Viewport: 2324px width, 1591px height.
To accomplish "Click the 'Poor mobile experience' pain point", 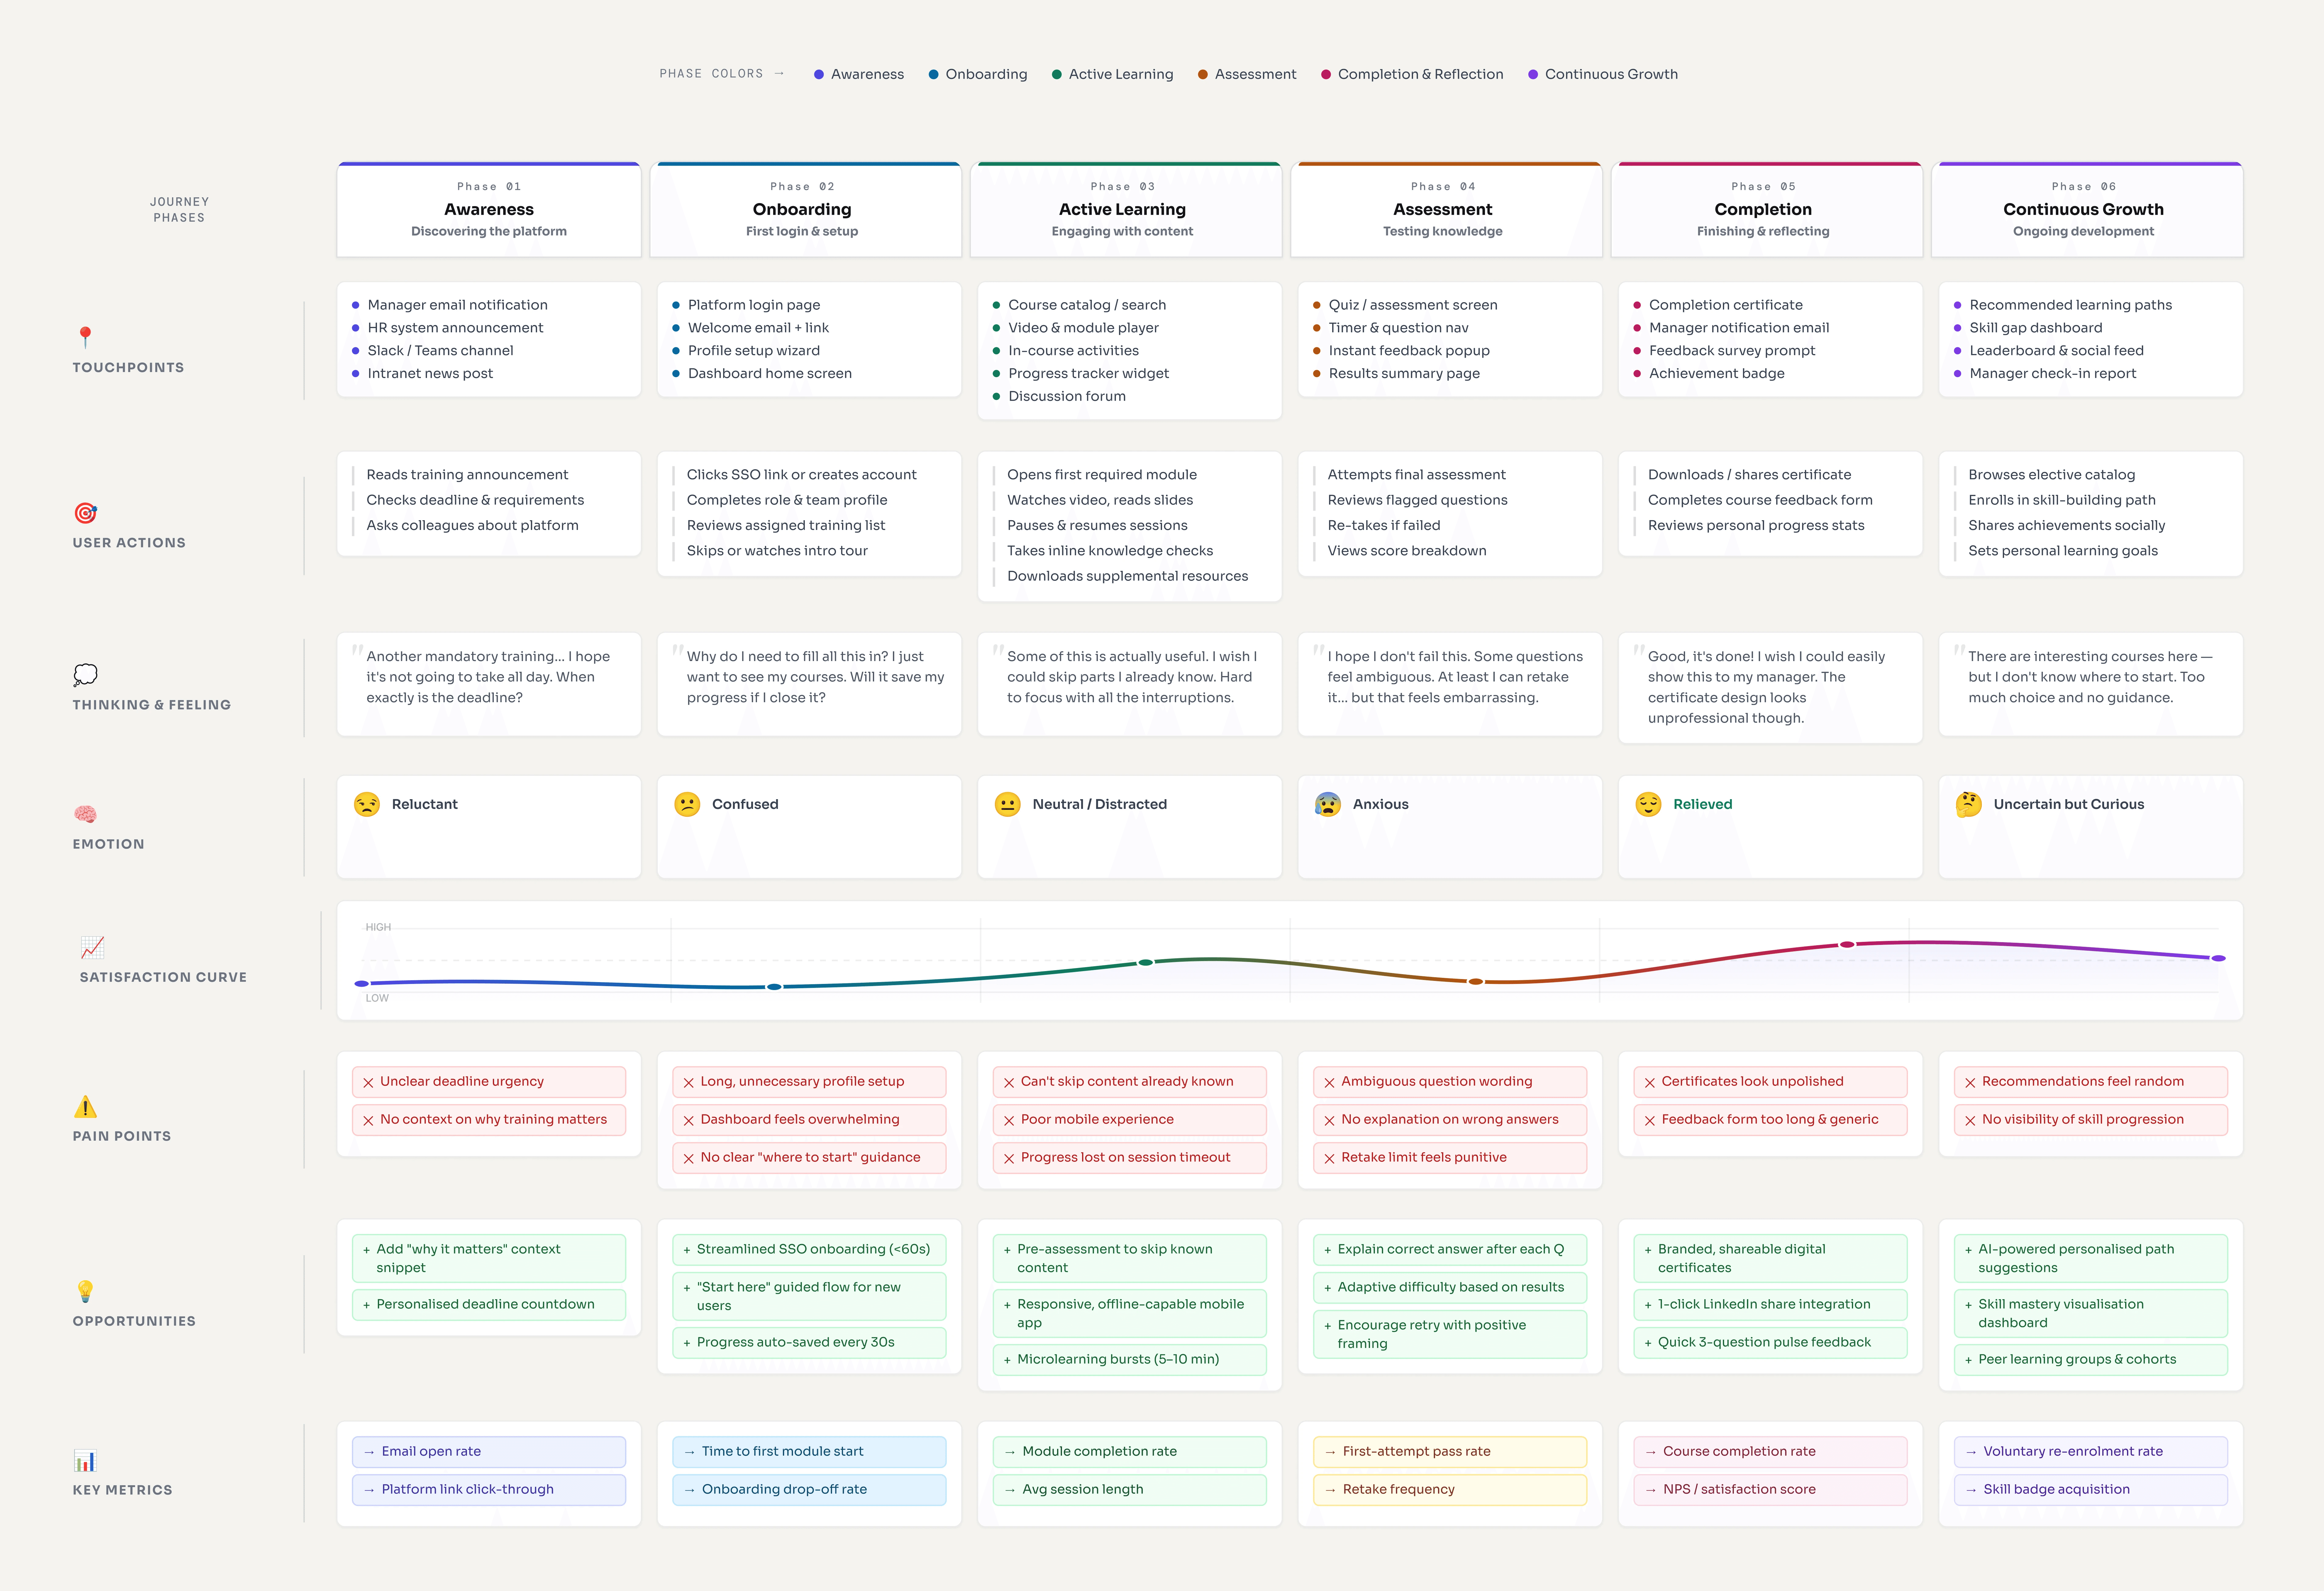I will click(x=1129, y=1119).
